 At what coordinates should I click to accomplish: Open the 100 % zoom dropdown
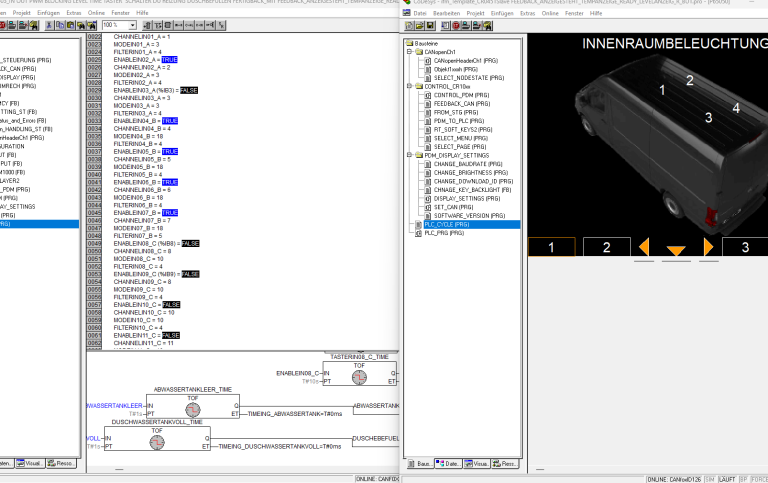(132, 25)
